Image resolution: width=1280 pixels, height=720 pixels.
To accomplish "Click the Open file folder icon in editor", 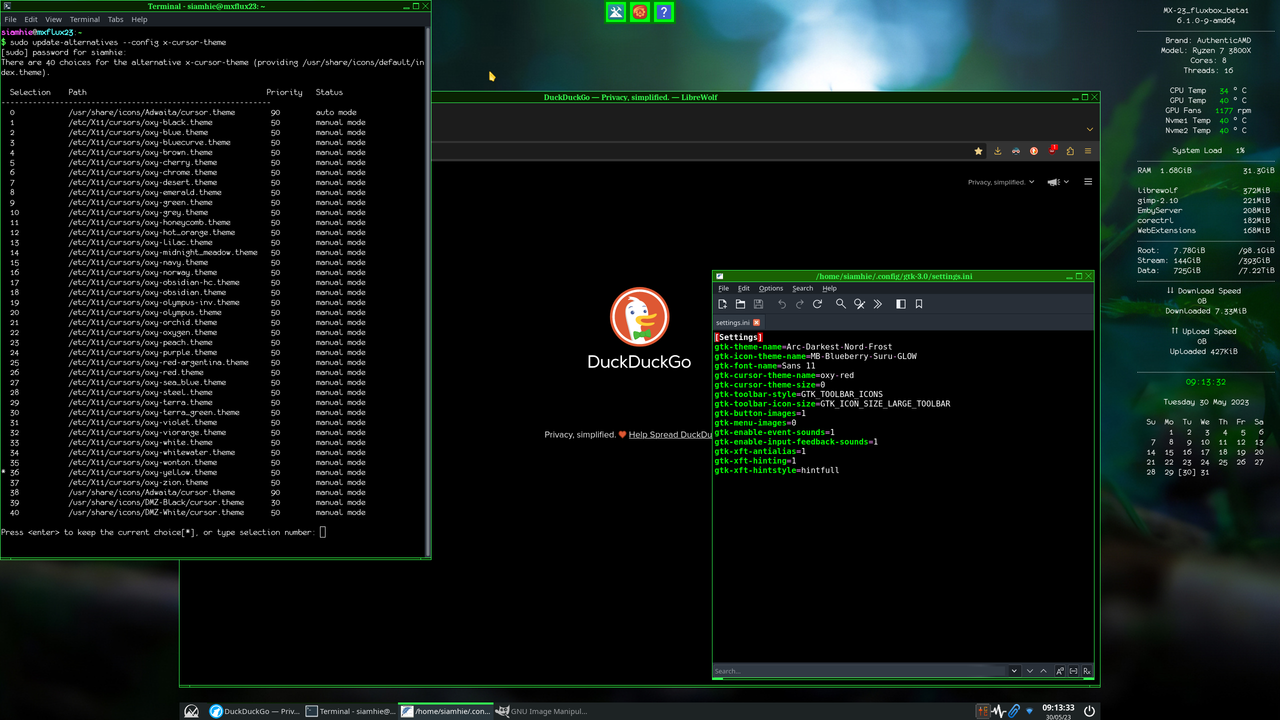I will coord(740,304).
